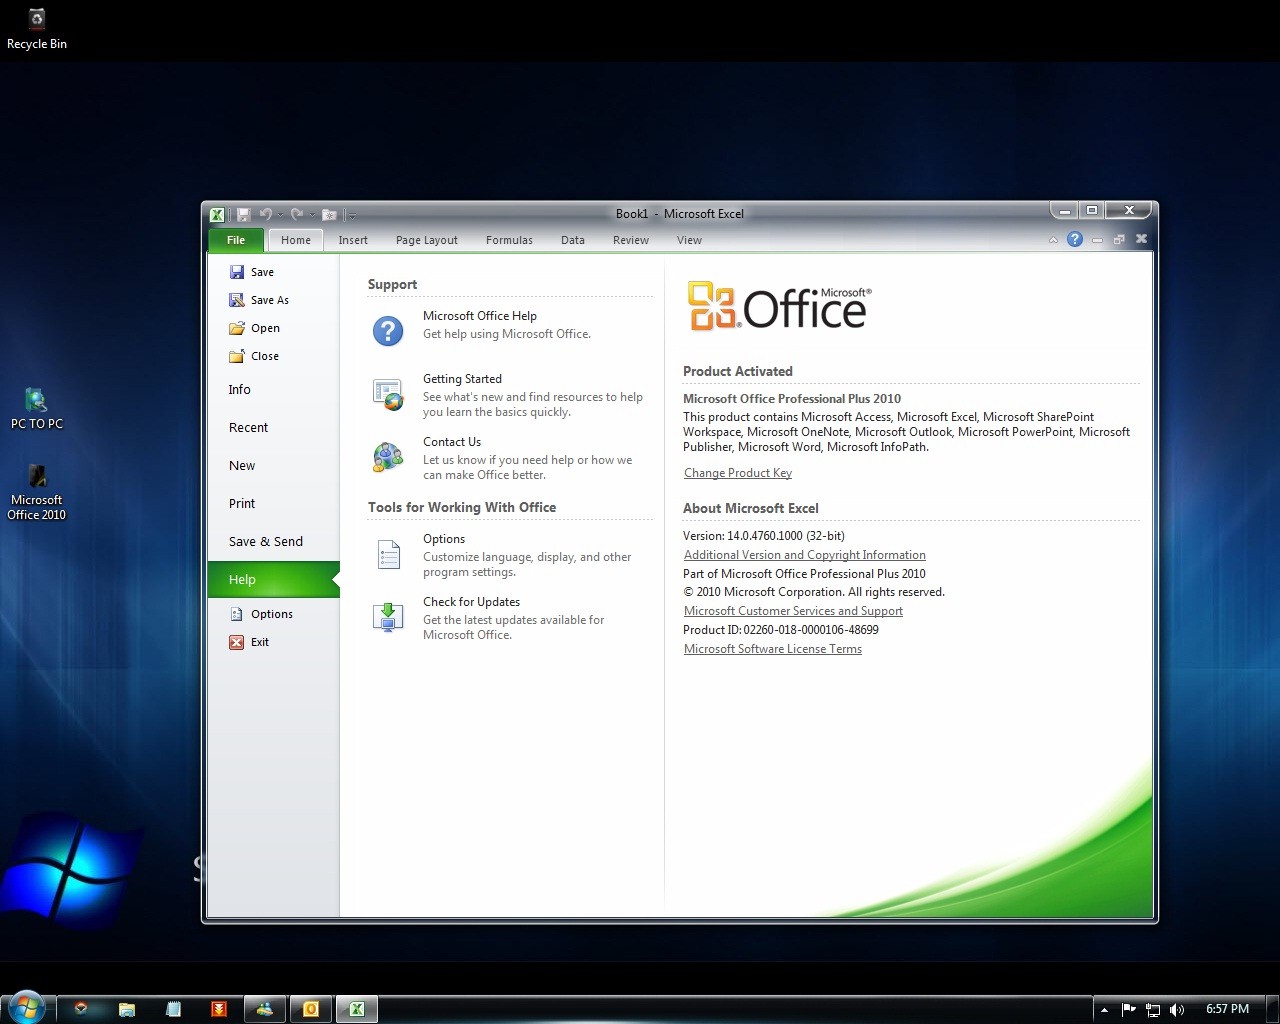1280x1024 pixels.
Task: Restore the workbook window inside Excel
Action: pyautogui.click(x=1119, y=240)
